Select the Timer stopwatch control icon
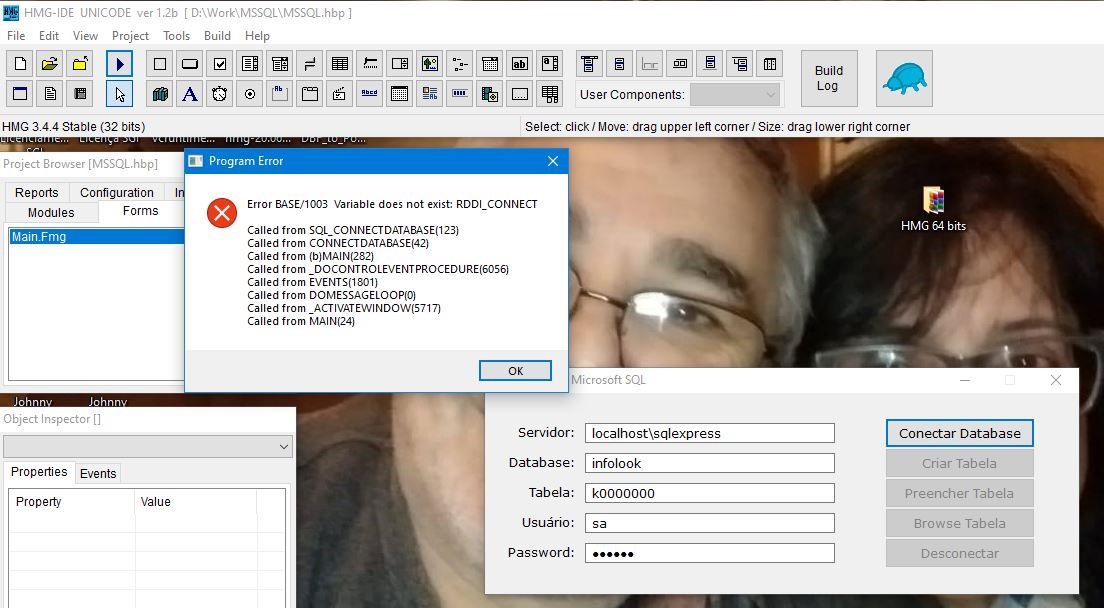The image size is (1104, 608). pyautogui.click(x=220, y=94)
